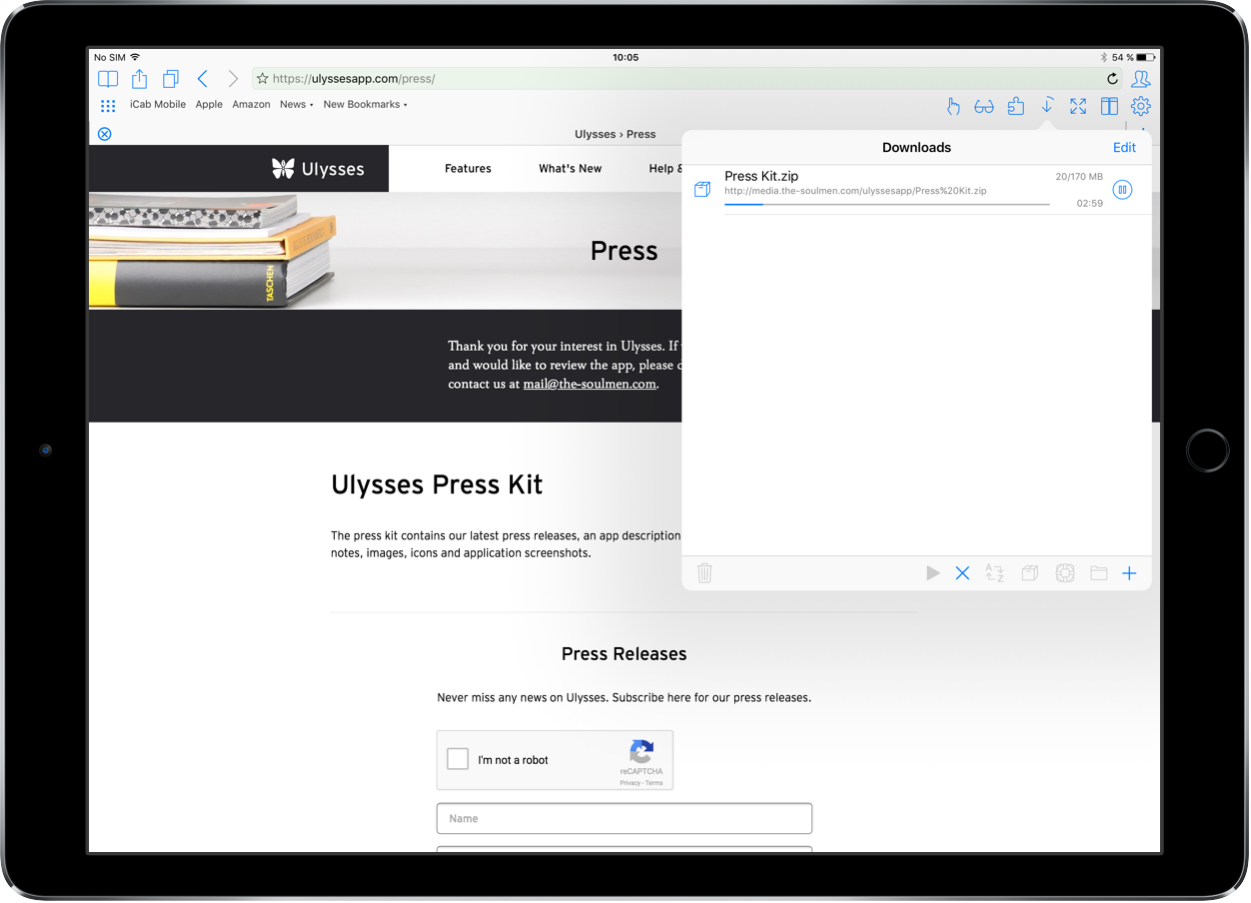
Task: Expand the New Bookmarks folder dropdown
Action: pyautogui.click(x=365, y=104)
